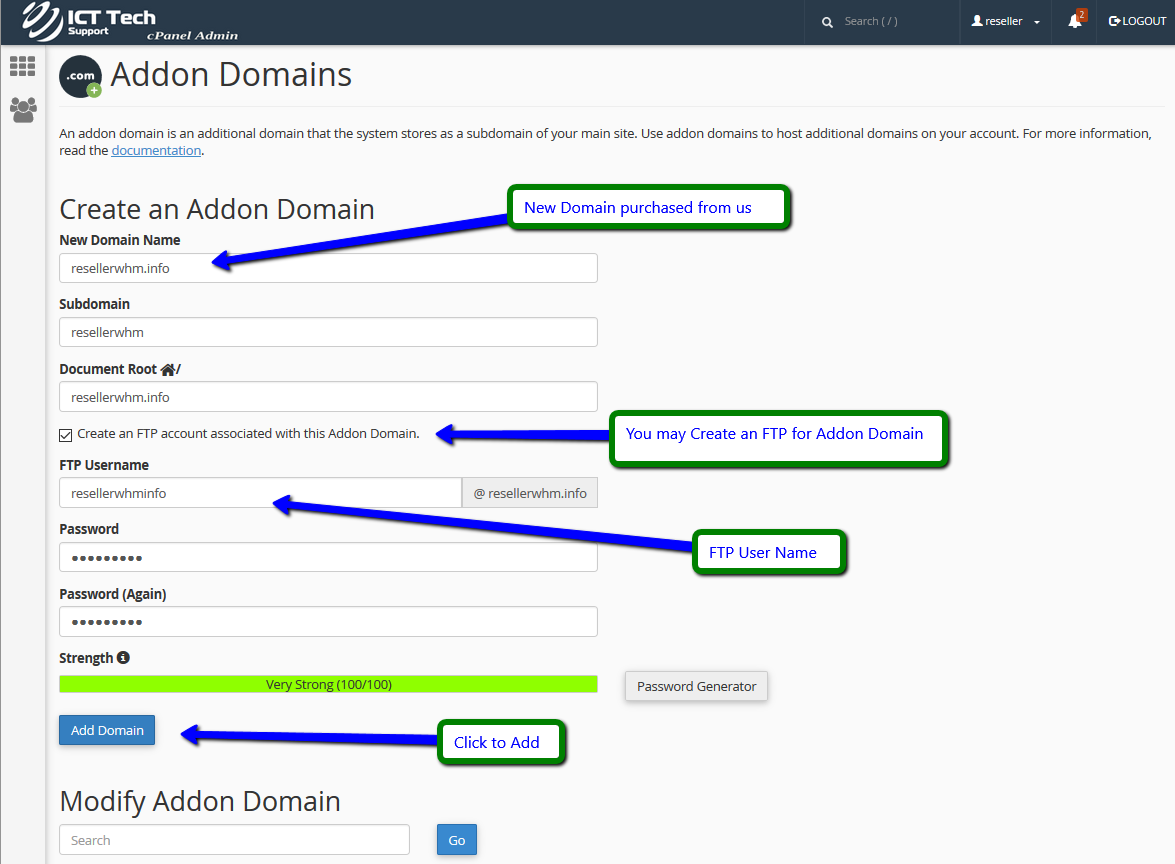Viewport: 1175px width, 864px height.
Task: Click the Very Strong strength bar
Action: click(328, 684)
